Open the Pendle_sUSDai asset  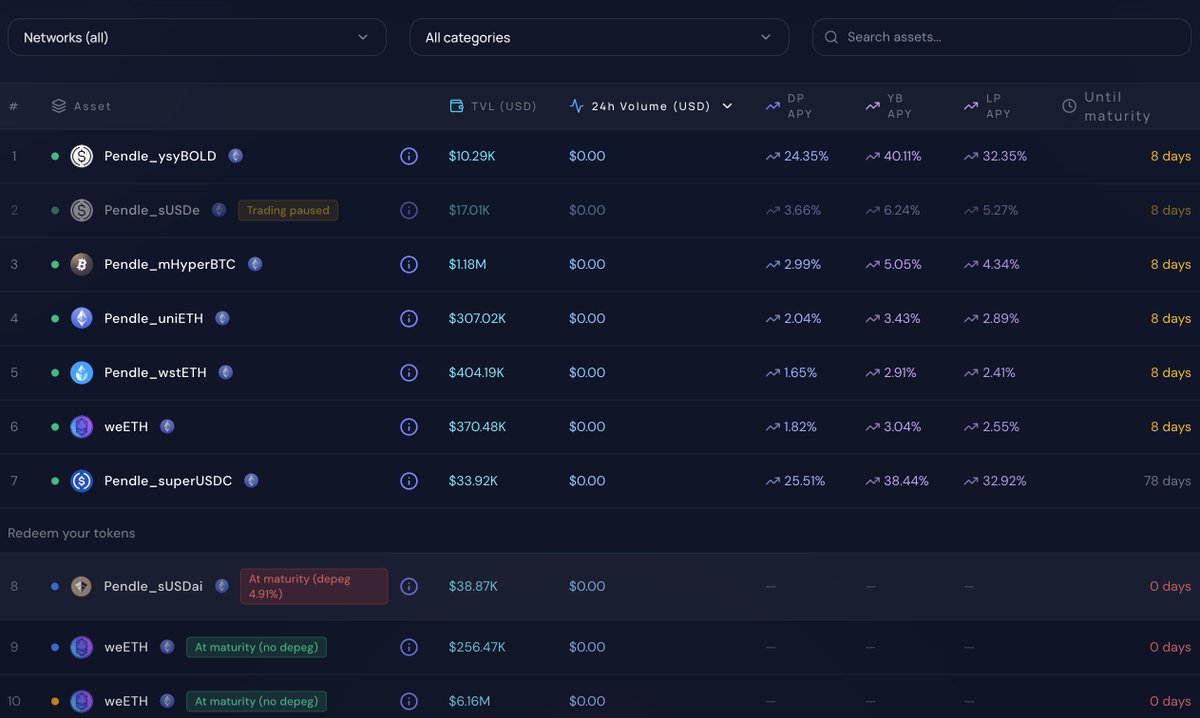(154, 586)
